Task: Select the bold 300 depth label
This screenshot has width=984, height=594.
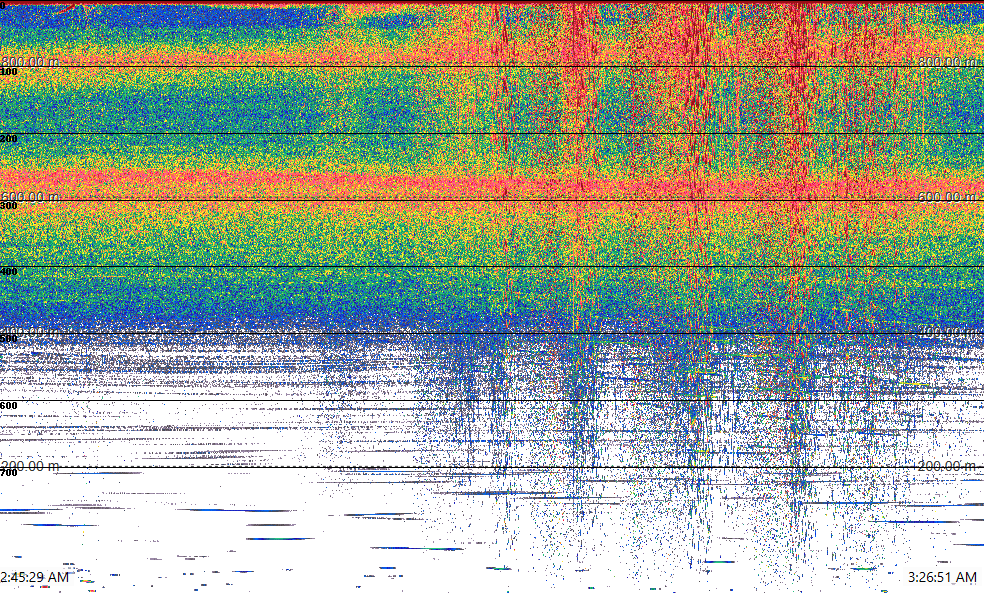Action: coord(9,206)
